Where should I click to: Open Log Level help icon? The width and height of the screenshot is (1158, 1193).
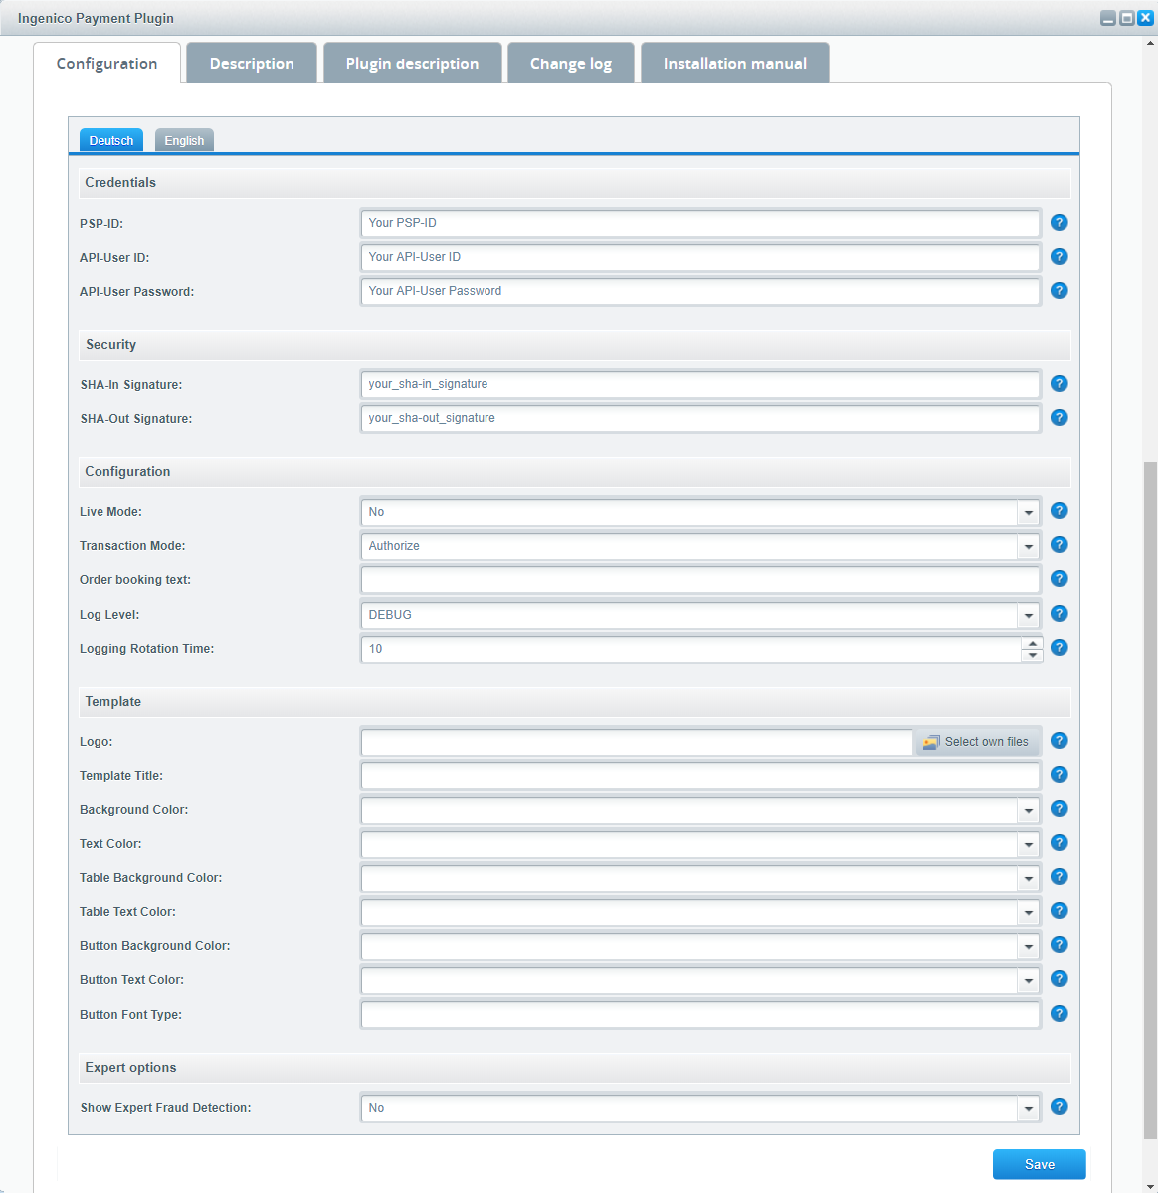1058,613
